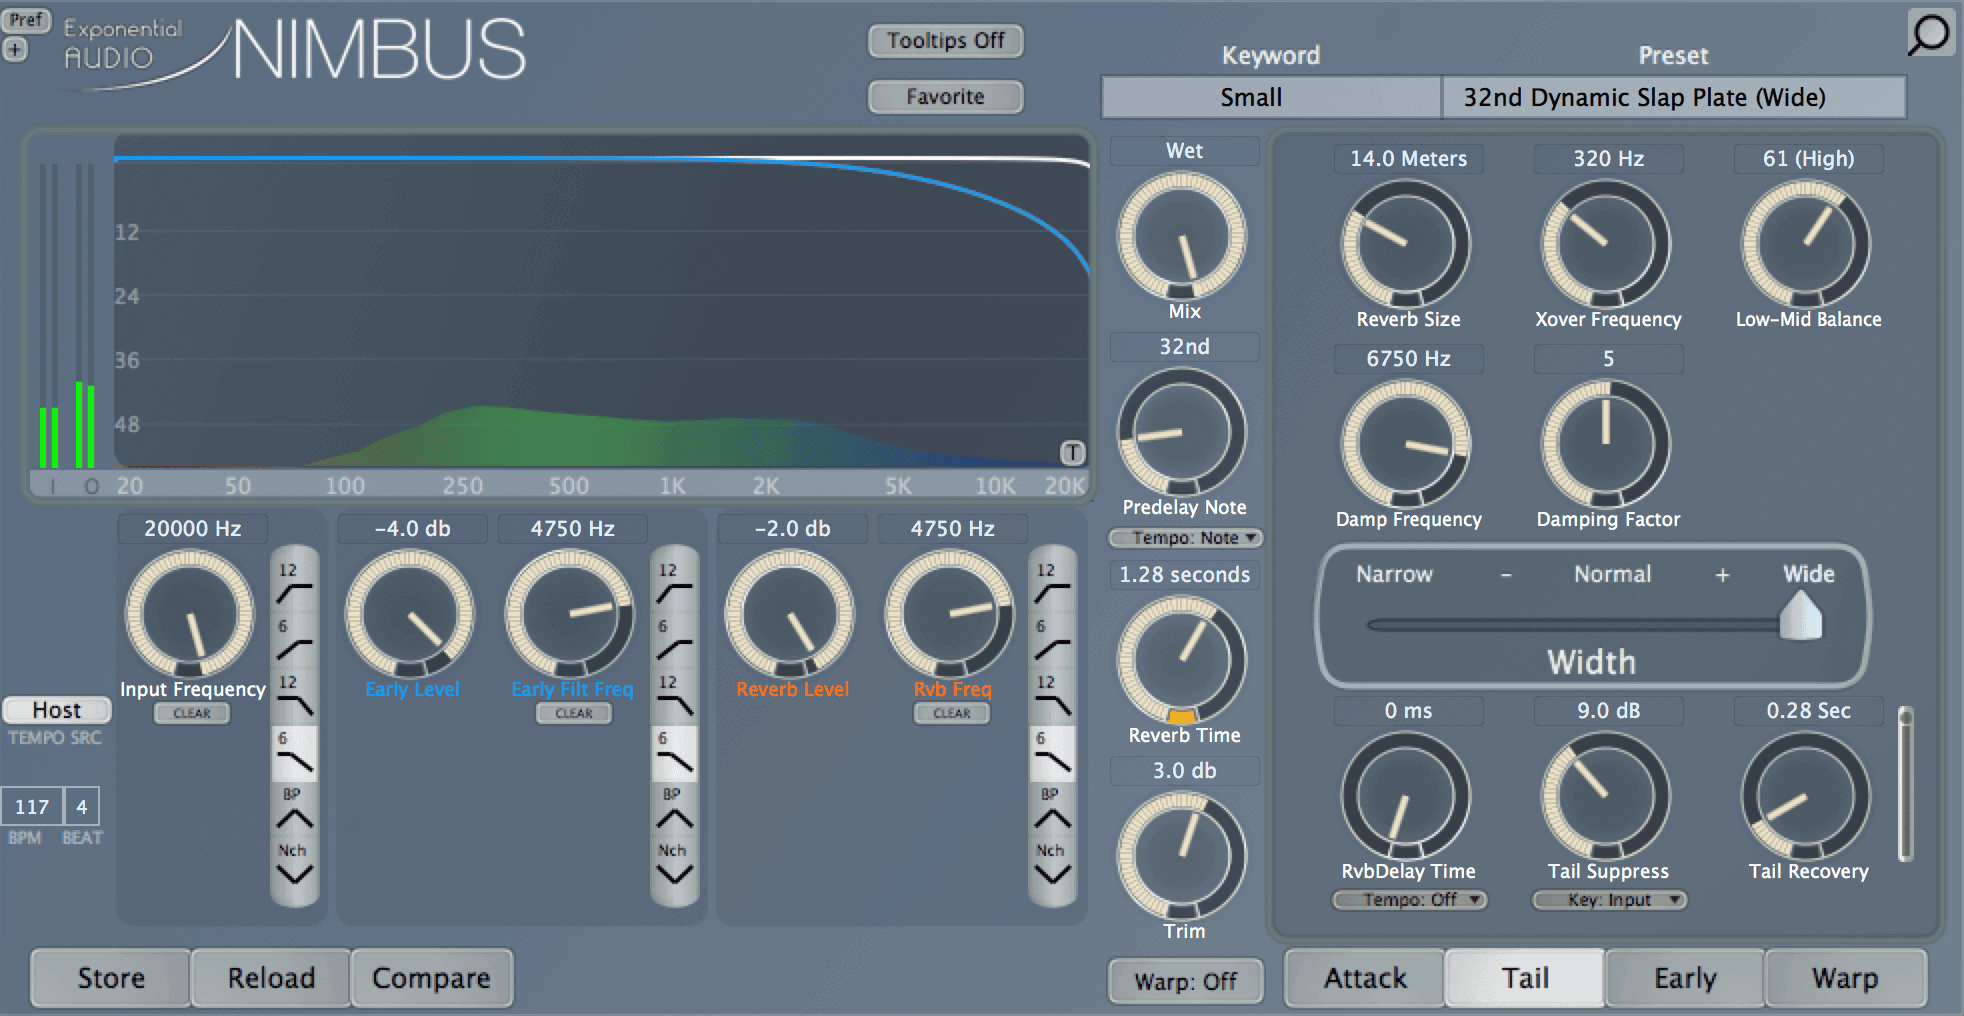Click the Reload button
Image resolution: width=1964 pixels, height=1016 pixels.
click(271, 978)
